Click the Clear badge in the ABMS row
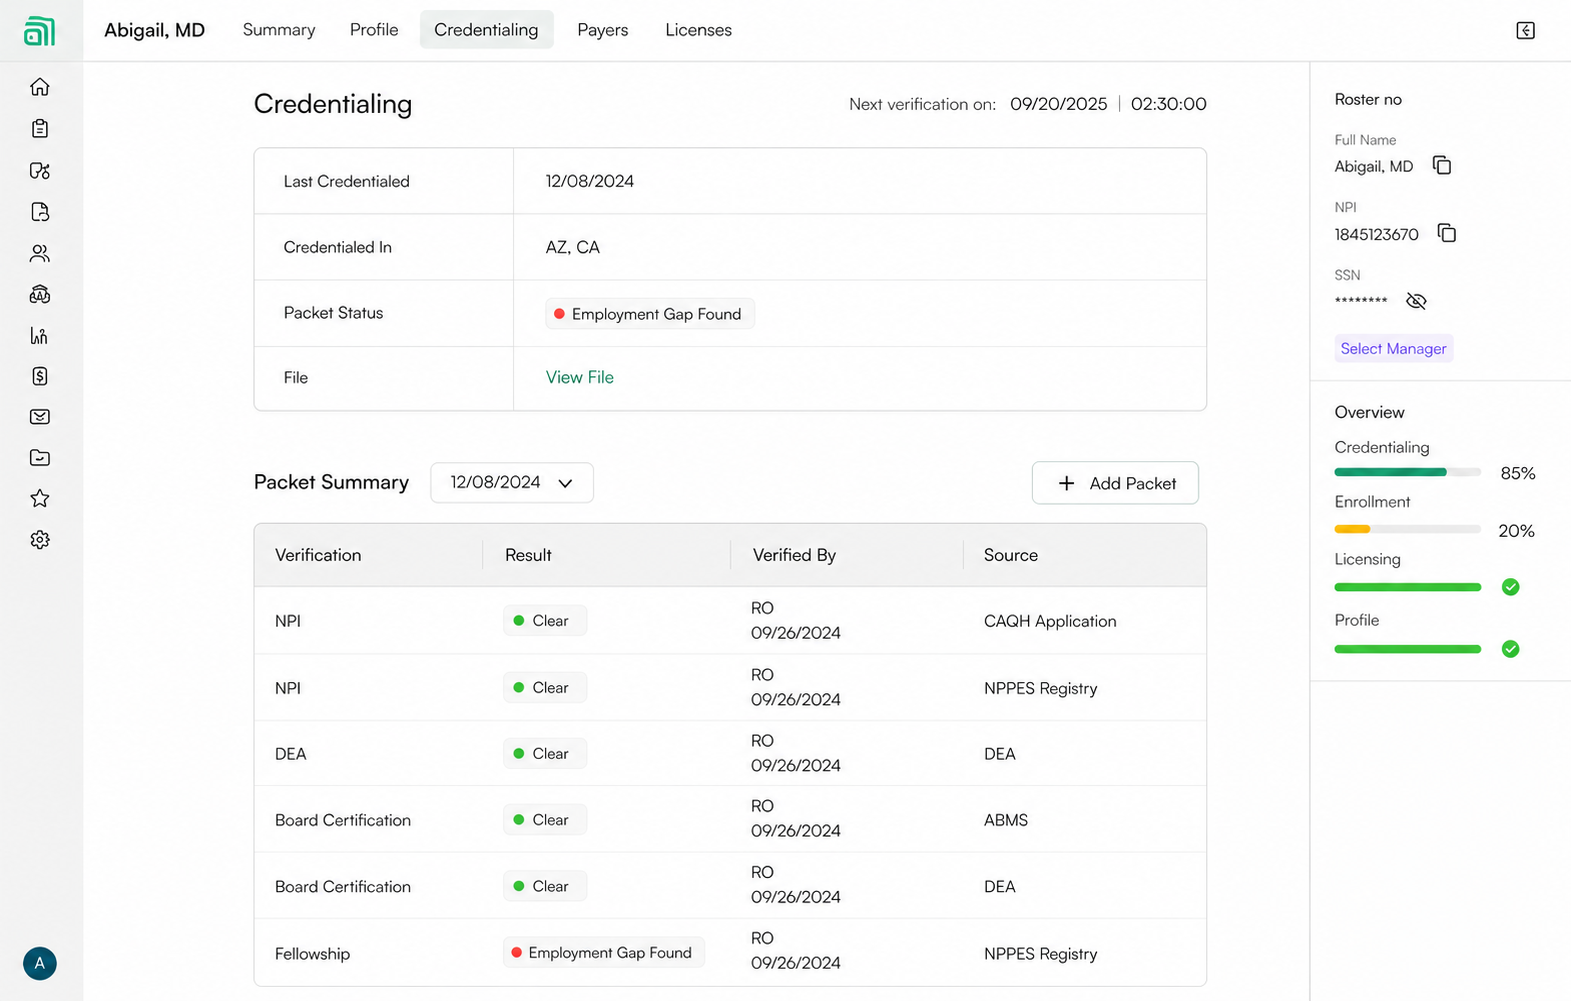Screen dimensions: 1571x1001 tap(544, 820)
